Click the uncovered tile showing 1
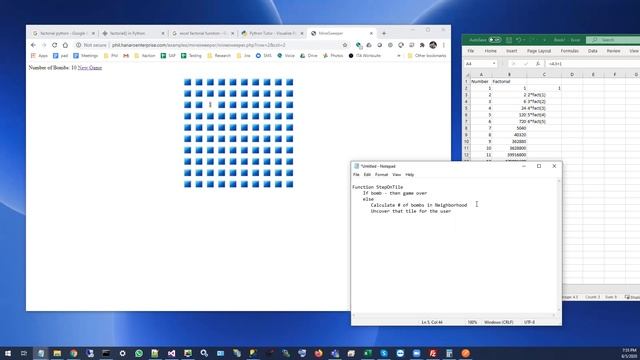Viewport: 640px width, 360px height. (210, 105)
